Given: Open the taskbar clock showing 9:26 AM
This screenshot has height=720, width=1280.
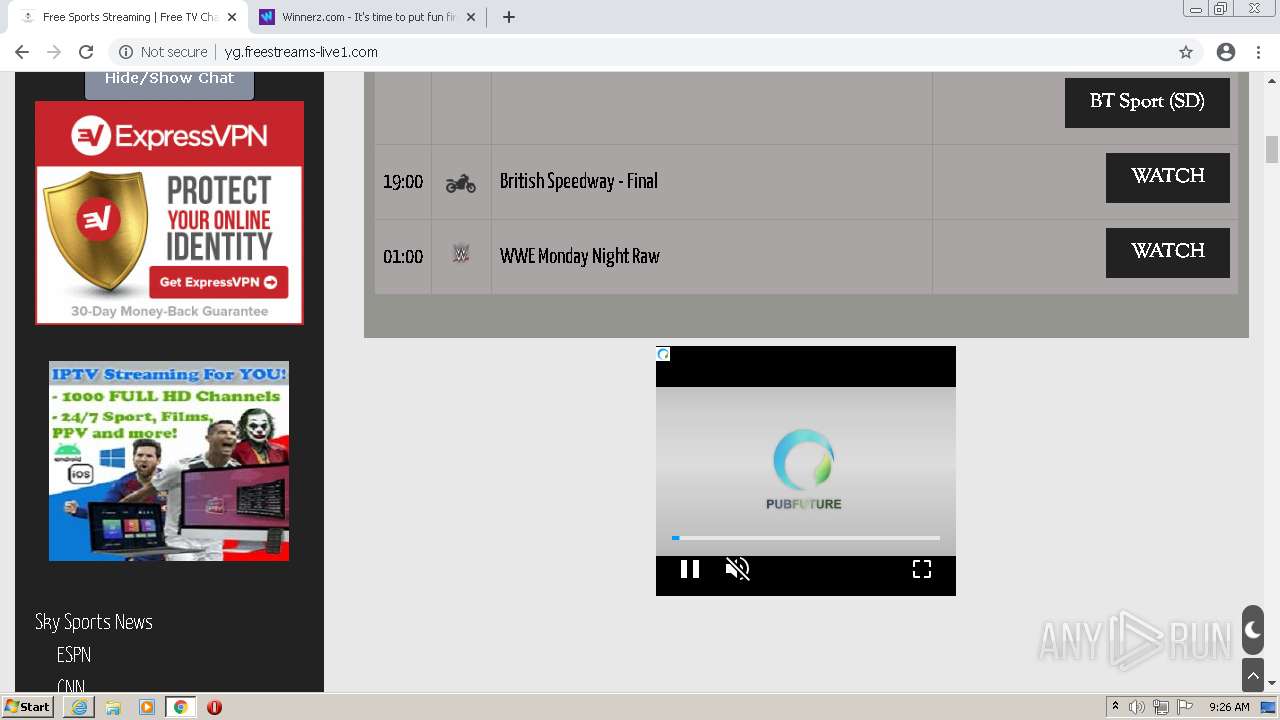Looking at the screenshot, I should tap(1229, 707).
